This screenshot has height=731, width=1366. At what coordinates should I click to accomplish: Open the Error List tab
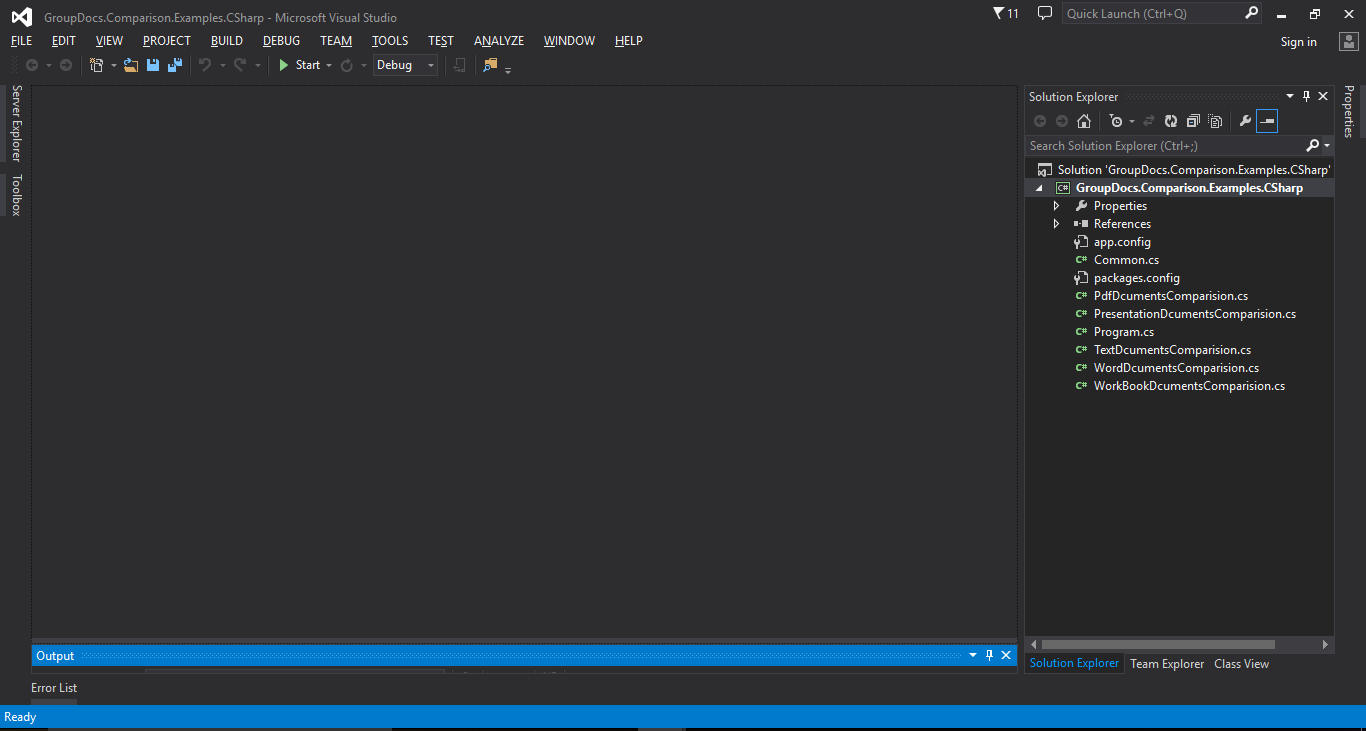click(54, 688)
